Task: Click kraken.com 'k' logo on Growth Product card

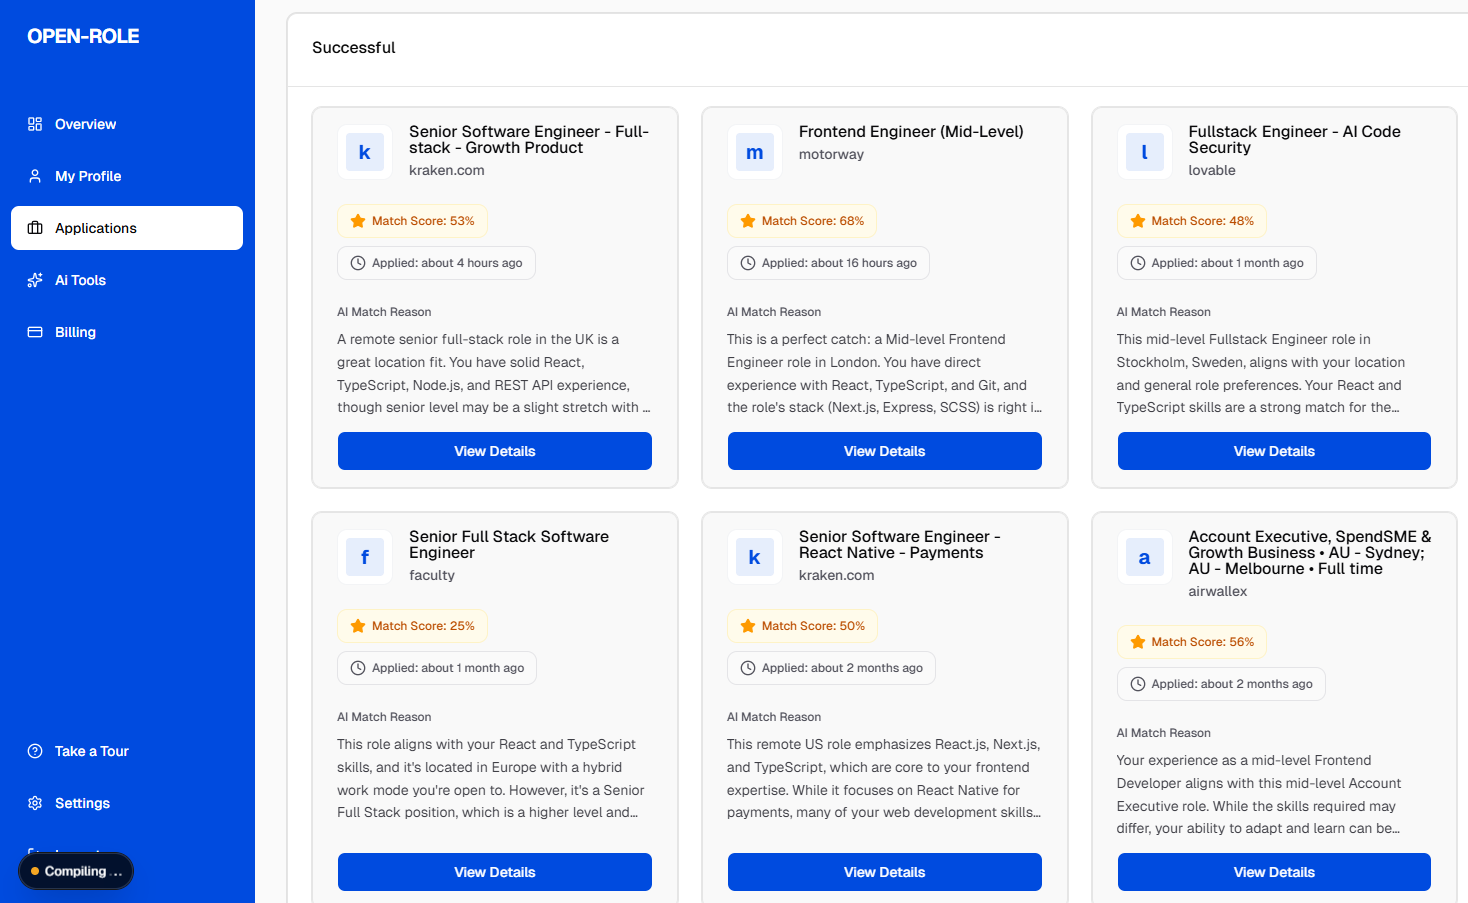Action: [x=365, y=152]
